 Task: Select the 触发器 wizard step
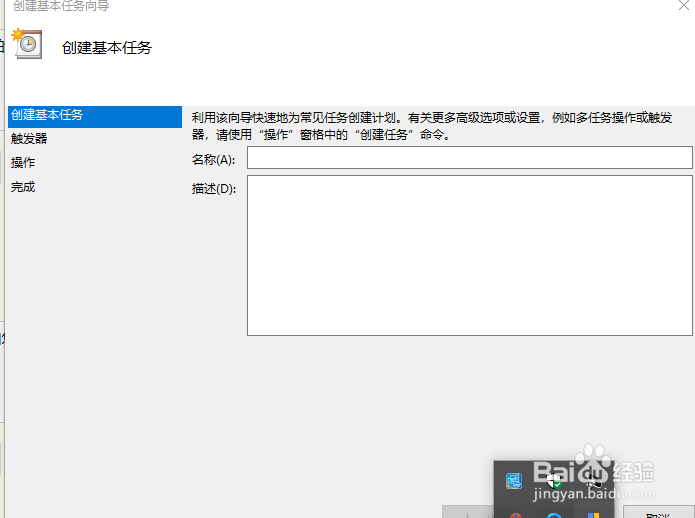29,139
